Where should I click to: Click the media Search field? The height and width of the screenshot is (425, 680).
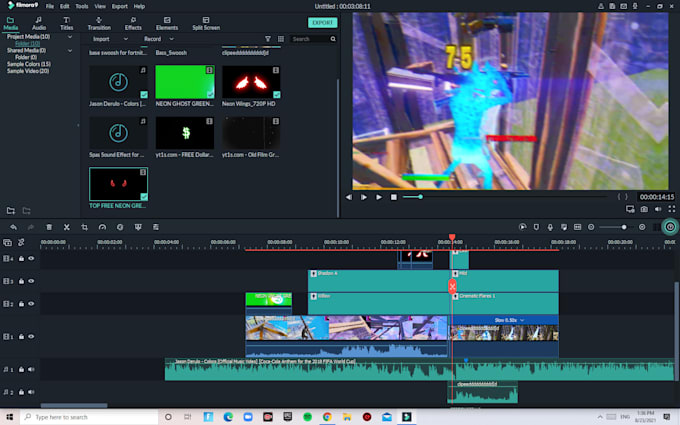tap(310, 39)
